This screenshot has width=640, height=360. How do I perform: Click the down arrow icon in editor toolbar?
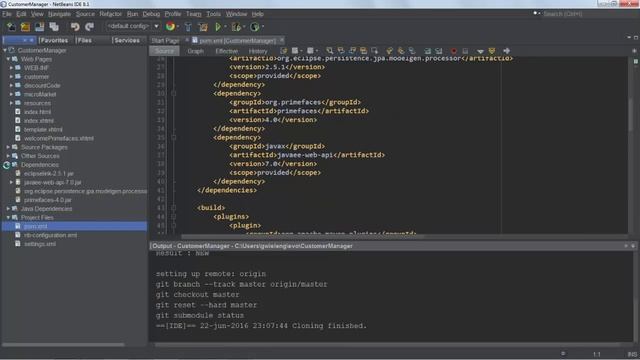coord(480,51)
